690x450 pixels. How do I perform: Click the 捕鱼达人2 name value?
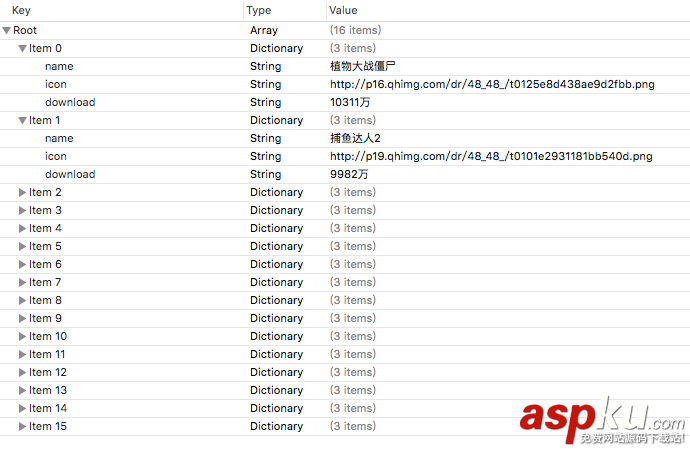(x=355, y=138)
